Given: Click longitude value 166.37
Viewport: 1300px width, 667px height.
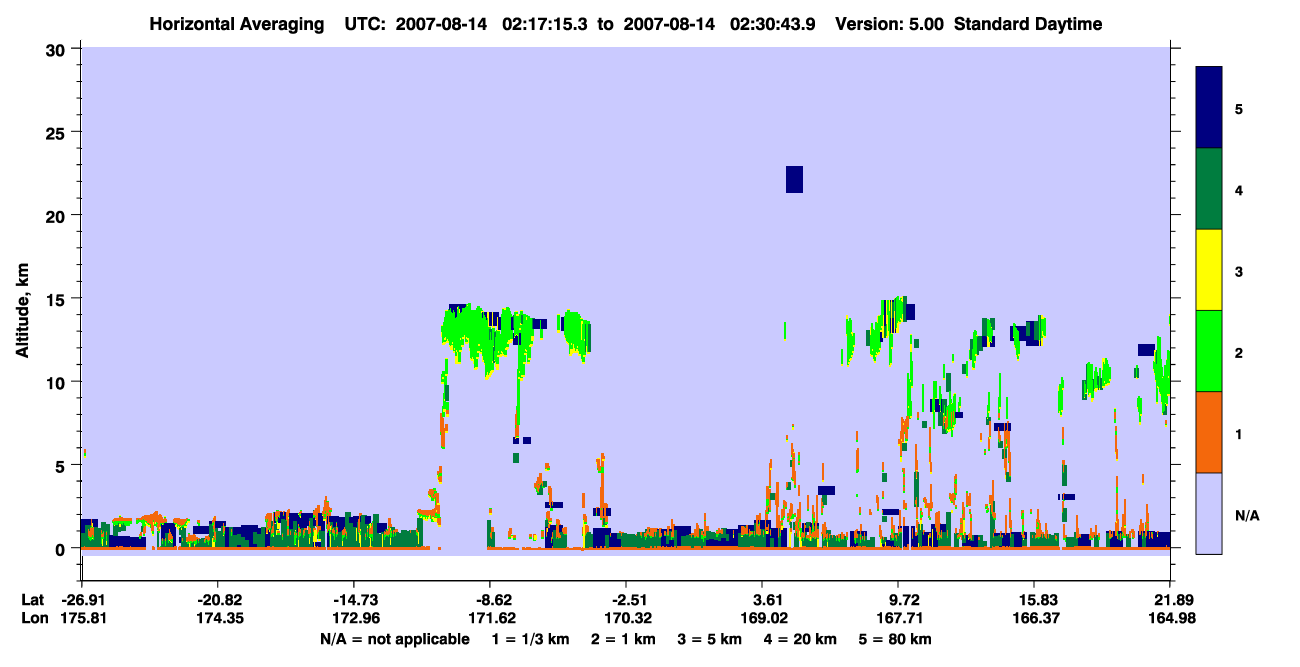Looking at the screenshot, I should (1034, 618).
